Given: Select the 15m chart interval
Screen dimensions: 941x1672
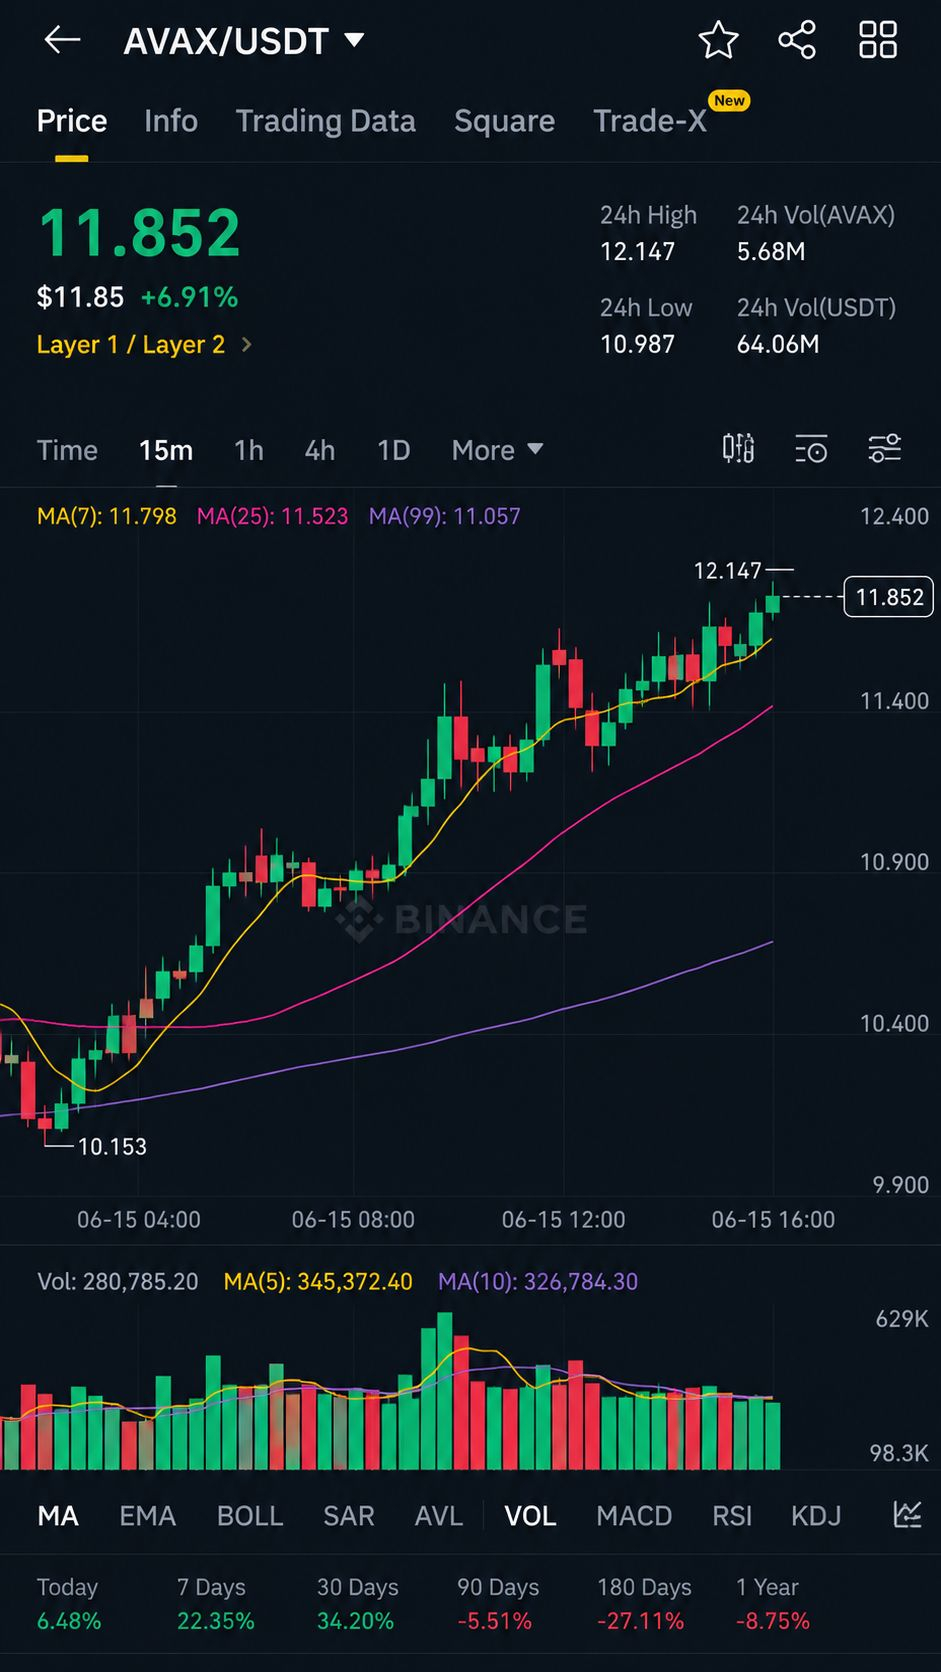Looking at the screenshot, I should point(166,450).
